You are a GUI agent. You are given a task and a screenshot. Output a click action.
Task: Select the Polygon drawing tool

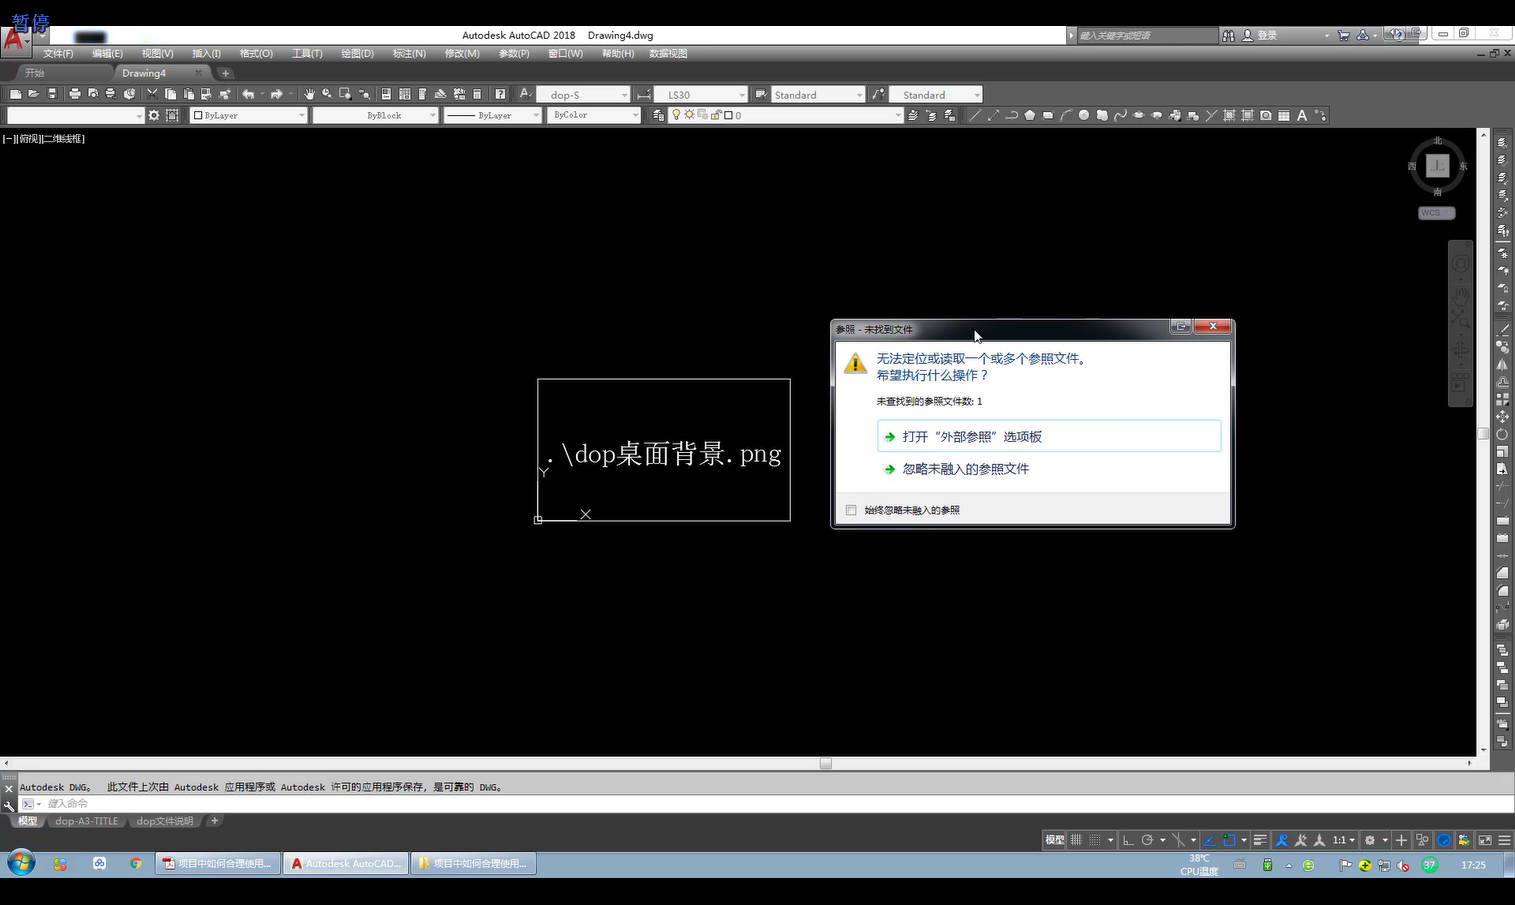(x=1029, y=115)
